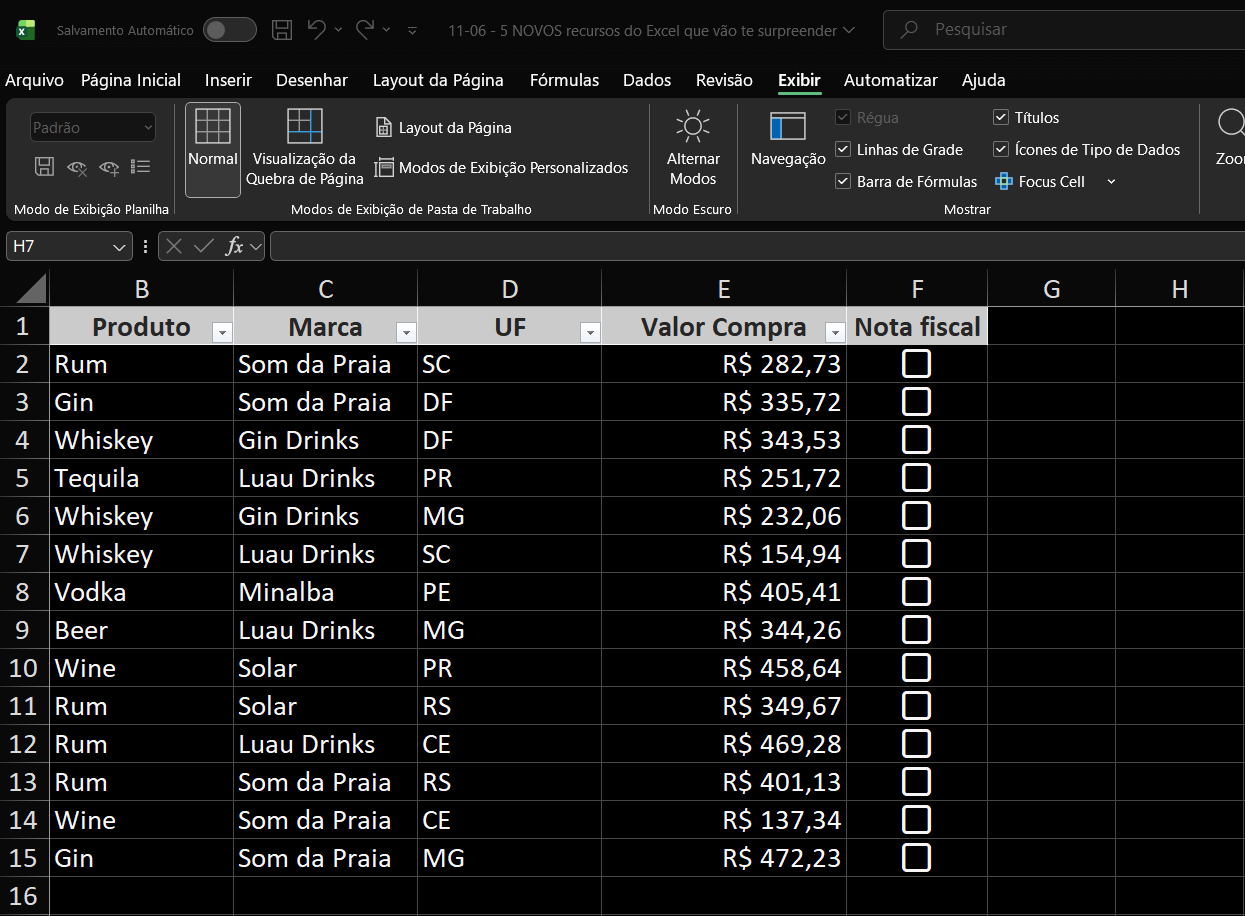
Task: Activate the Focus Cell feature
Action: (x=1040, y=182)
